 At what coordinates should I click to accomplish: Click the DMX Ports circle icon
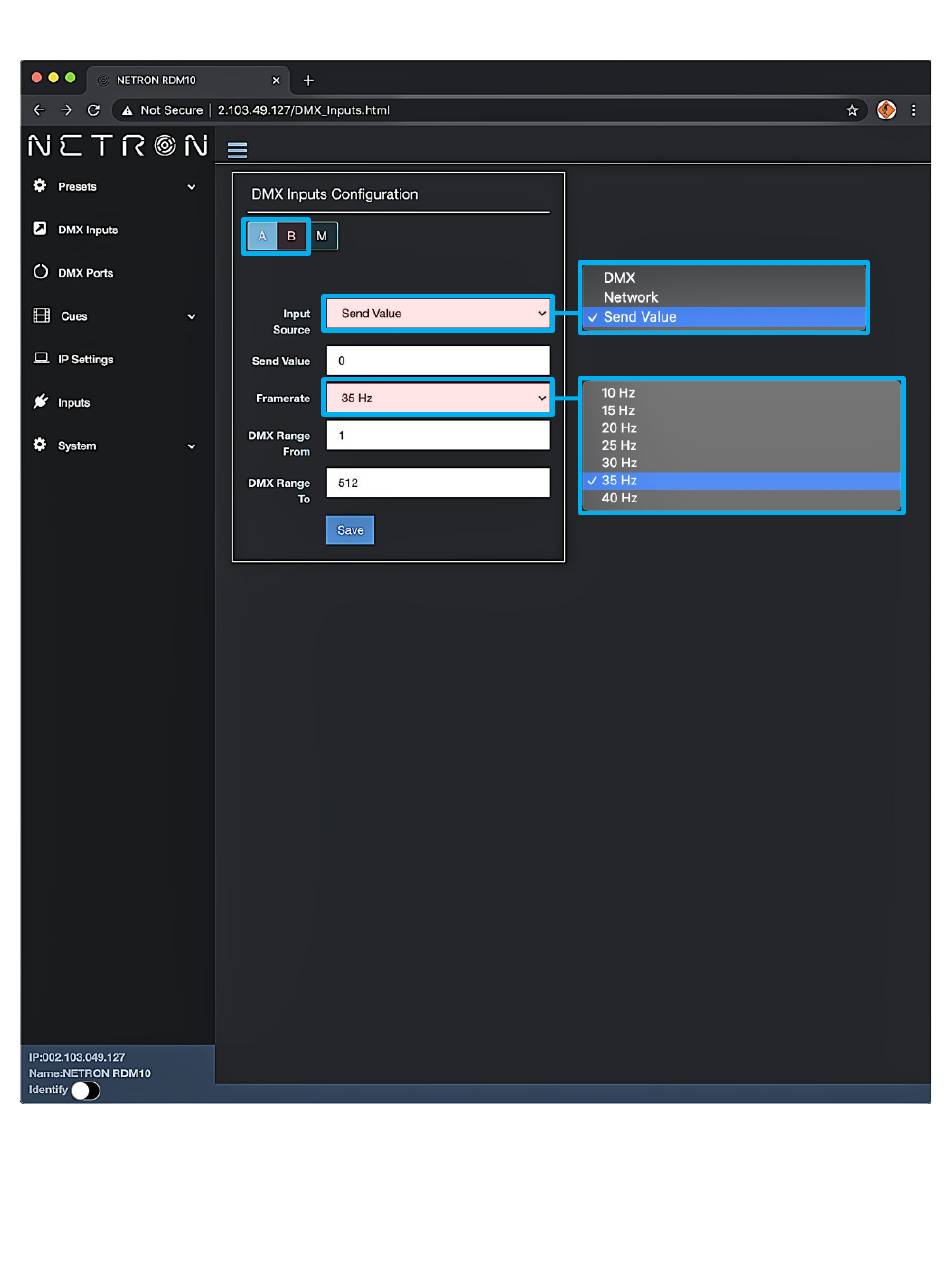click(x=40, y=272)
